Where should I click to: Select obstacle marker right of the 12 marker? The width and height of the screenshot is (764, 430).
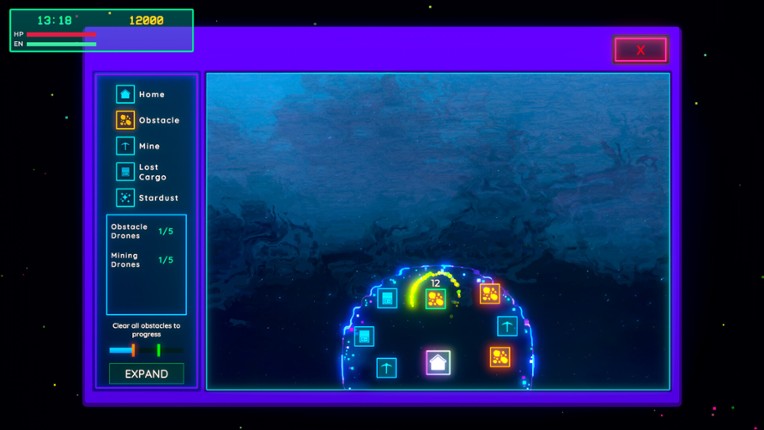pyautogui.click(x=490, y=294)
